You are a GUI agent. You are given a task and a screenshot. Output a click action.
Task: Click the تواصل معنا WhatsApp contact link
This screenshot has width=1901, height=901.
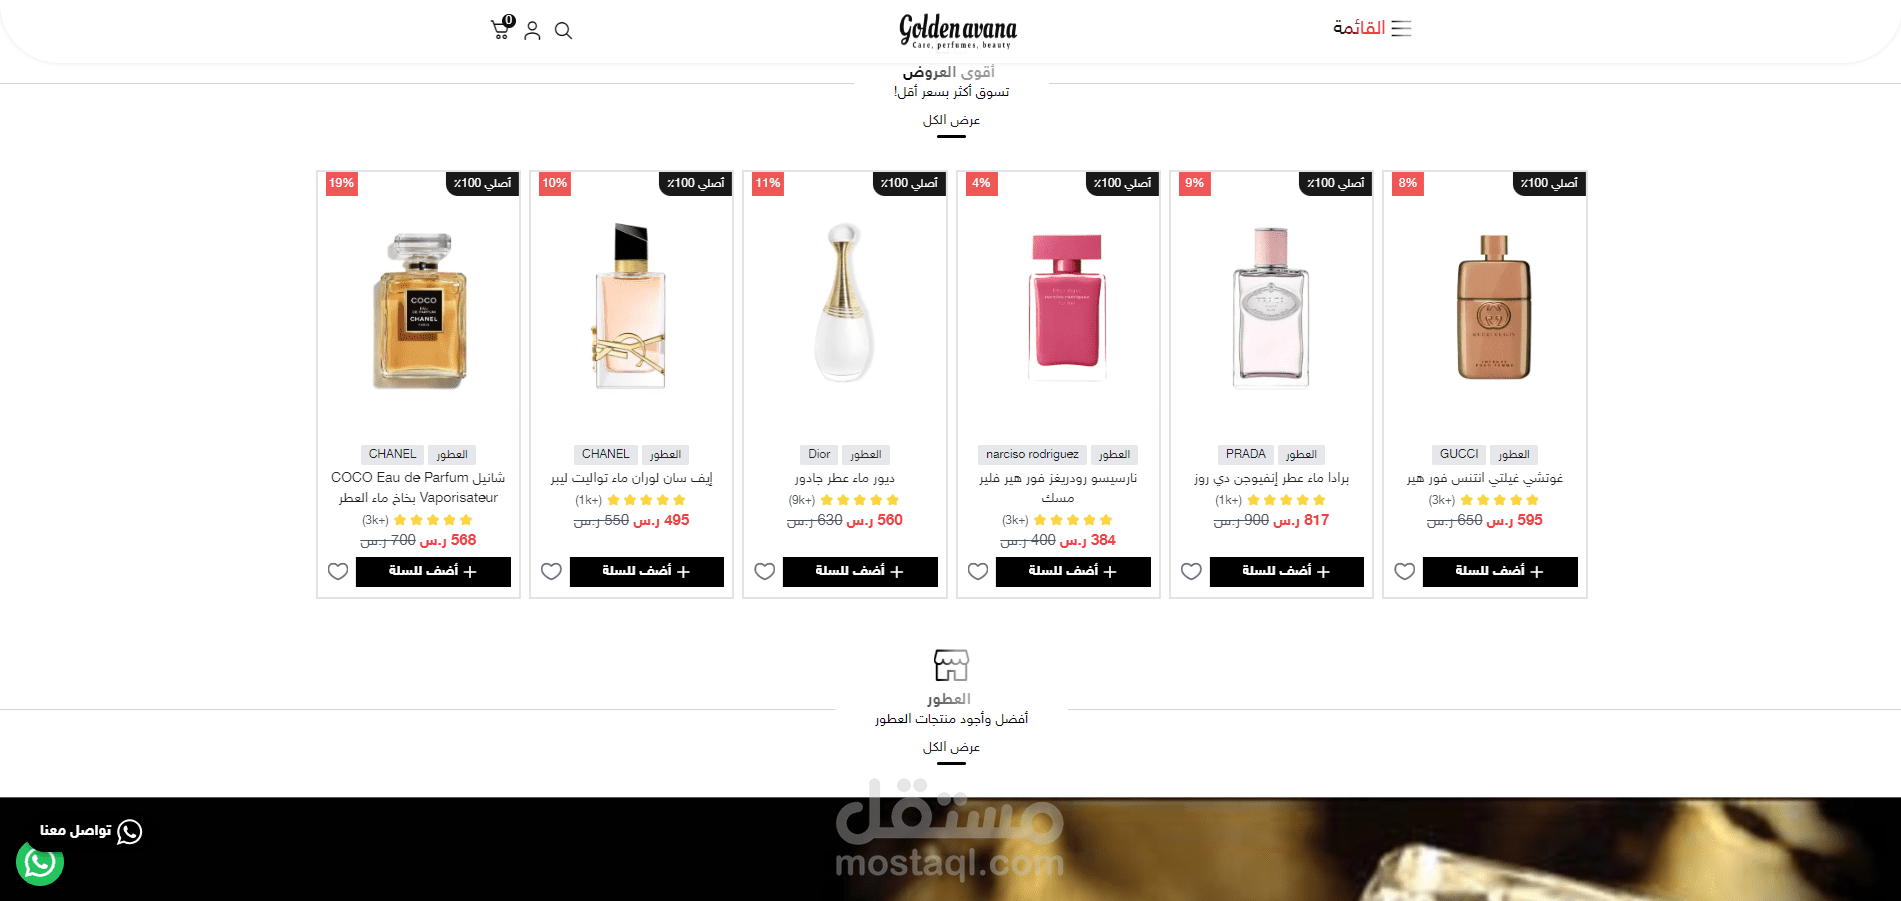(x=90, y=831)
